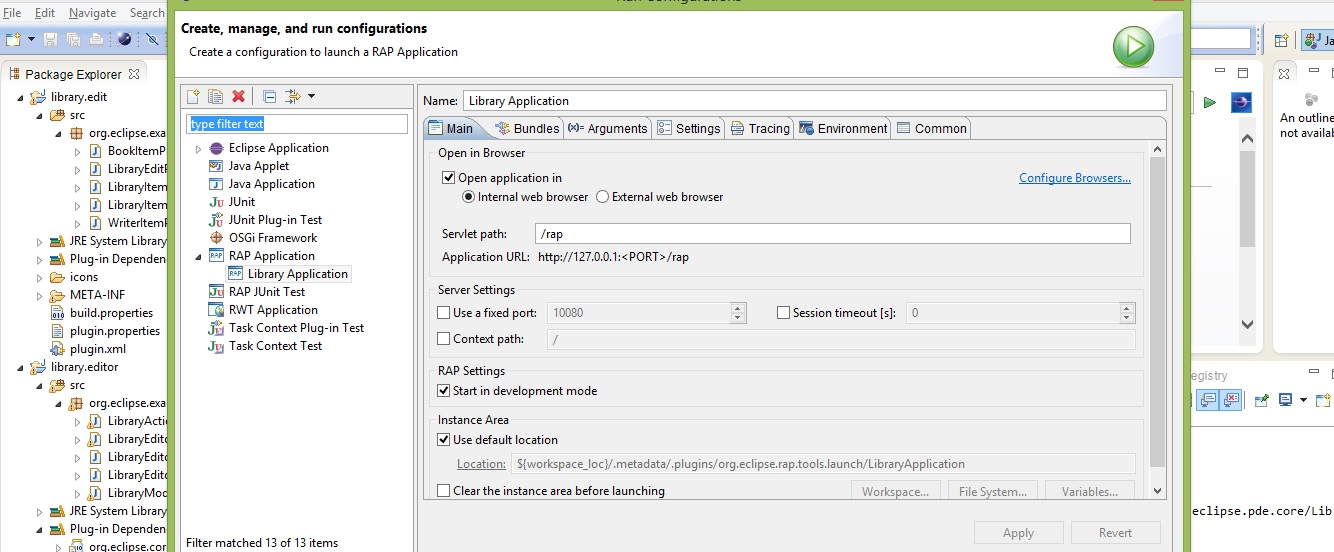Switch to the Settings tab

(689, 128)
